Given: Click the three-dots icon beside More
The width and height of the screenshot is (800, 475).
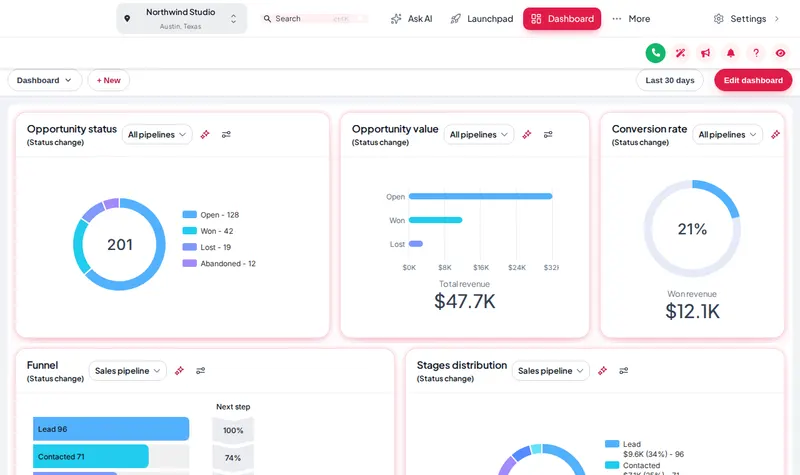Looking at the screenshot, I should [x=617, y=19].
